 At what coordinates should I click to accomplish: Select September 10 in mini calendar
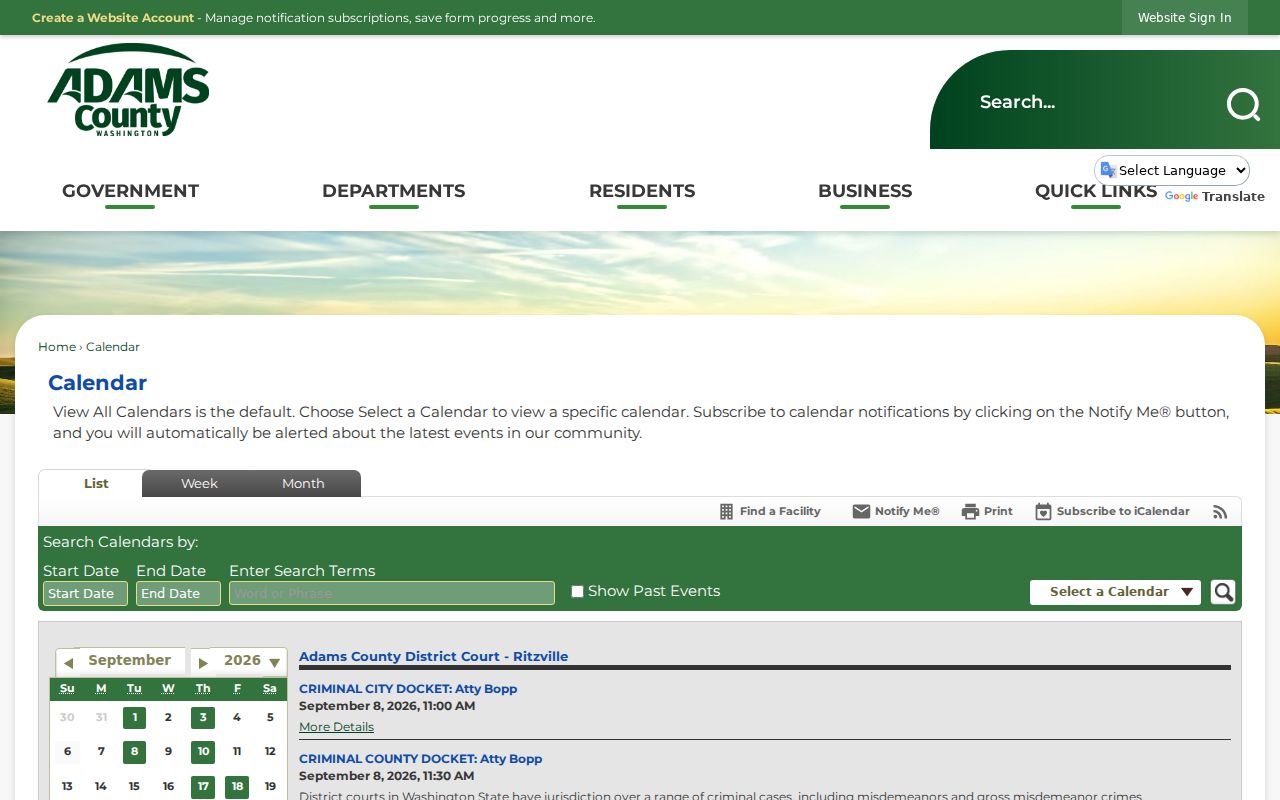203,752
